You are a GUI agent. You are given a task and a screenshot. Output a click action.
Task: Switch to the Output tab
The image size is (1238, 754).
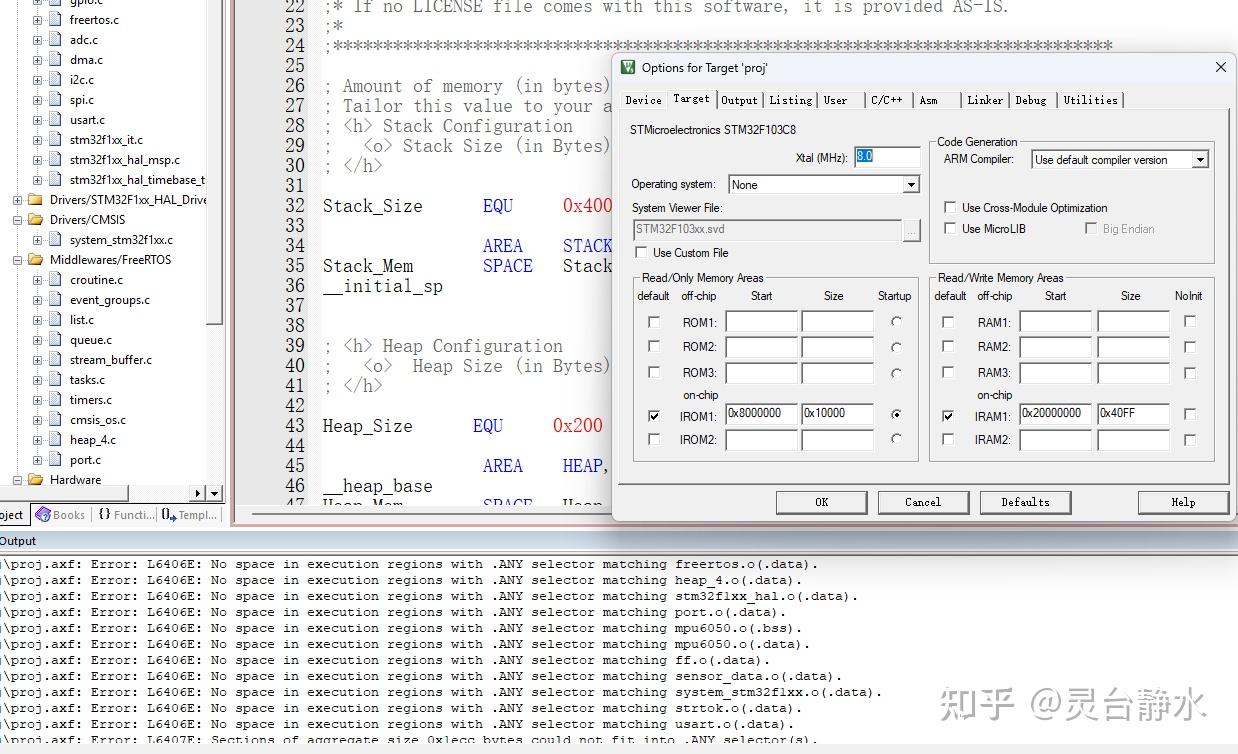[x=740, y=100]
